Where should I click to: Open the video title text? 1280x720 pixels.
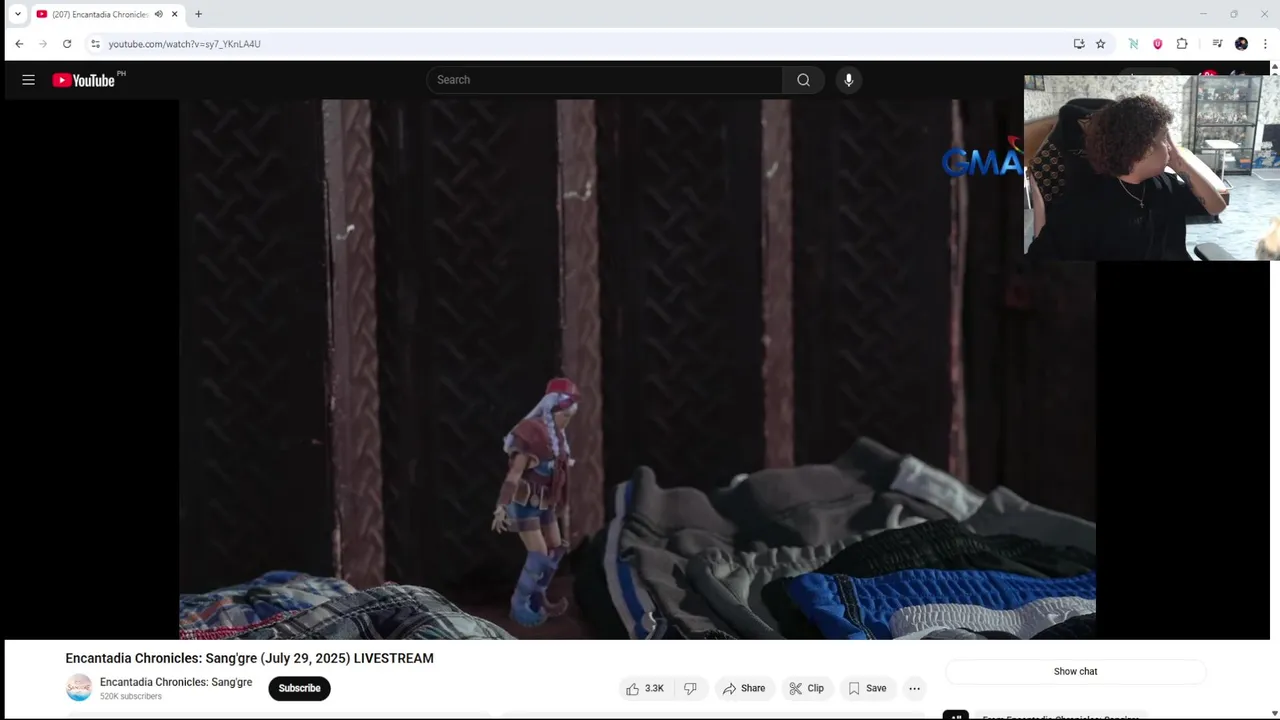click(x=250, y=658)
